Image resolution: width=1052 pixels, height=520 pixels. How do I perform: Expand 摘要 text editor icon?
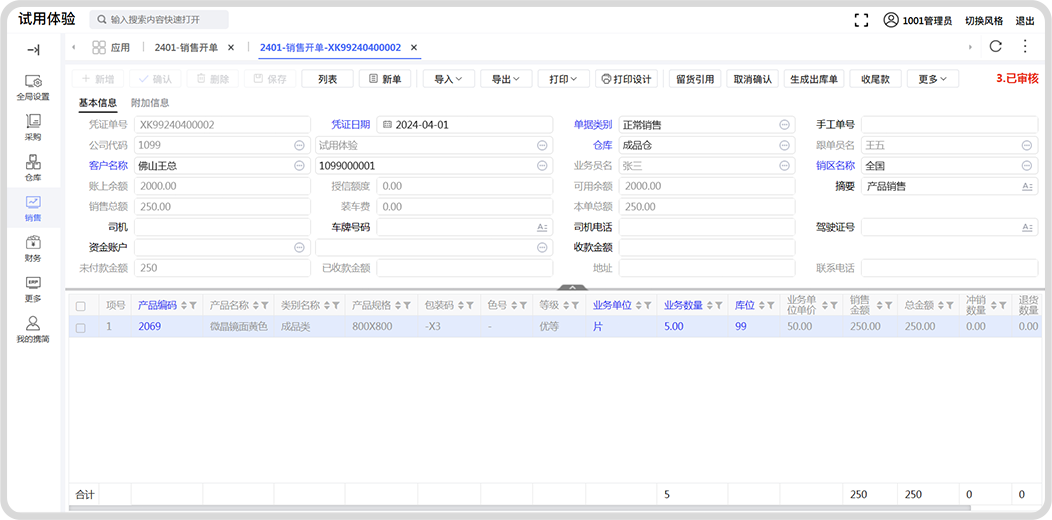[x=1027, y=187]
